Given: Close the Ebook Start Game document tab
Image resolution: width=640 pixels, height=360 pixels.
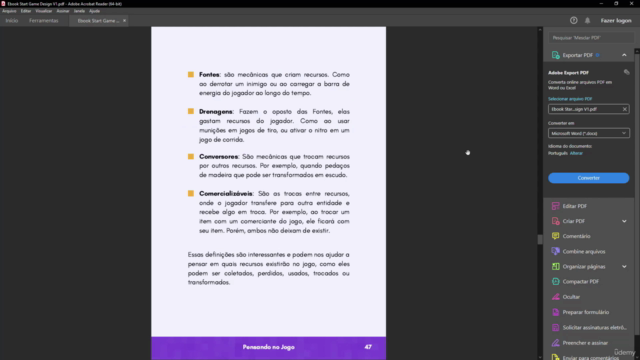Looking at the screenshot, I should click(x=124, y=20).
